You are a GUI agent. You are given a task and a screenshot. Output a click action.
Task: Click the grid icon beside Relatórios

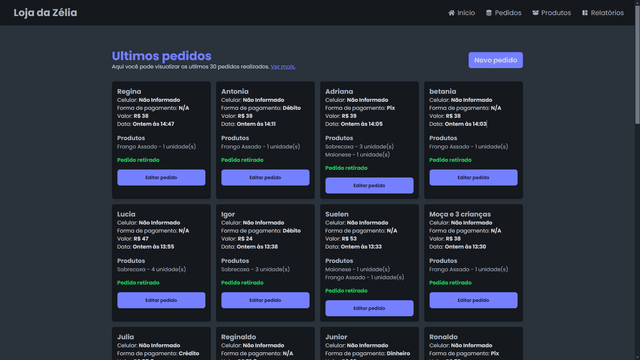pyautogui.click(x=585, y=13)
